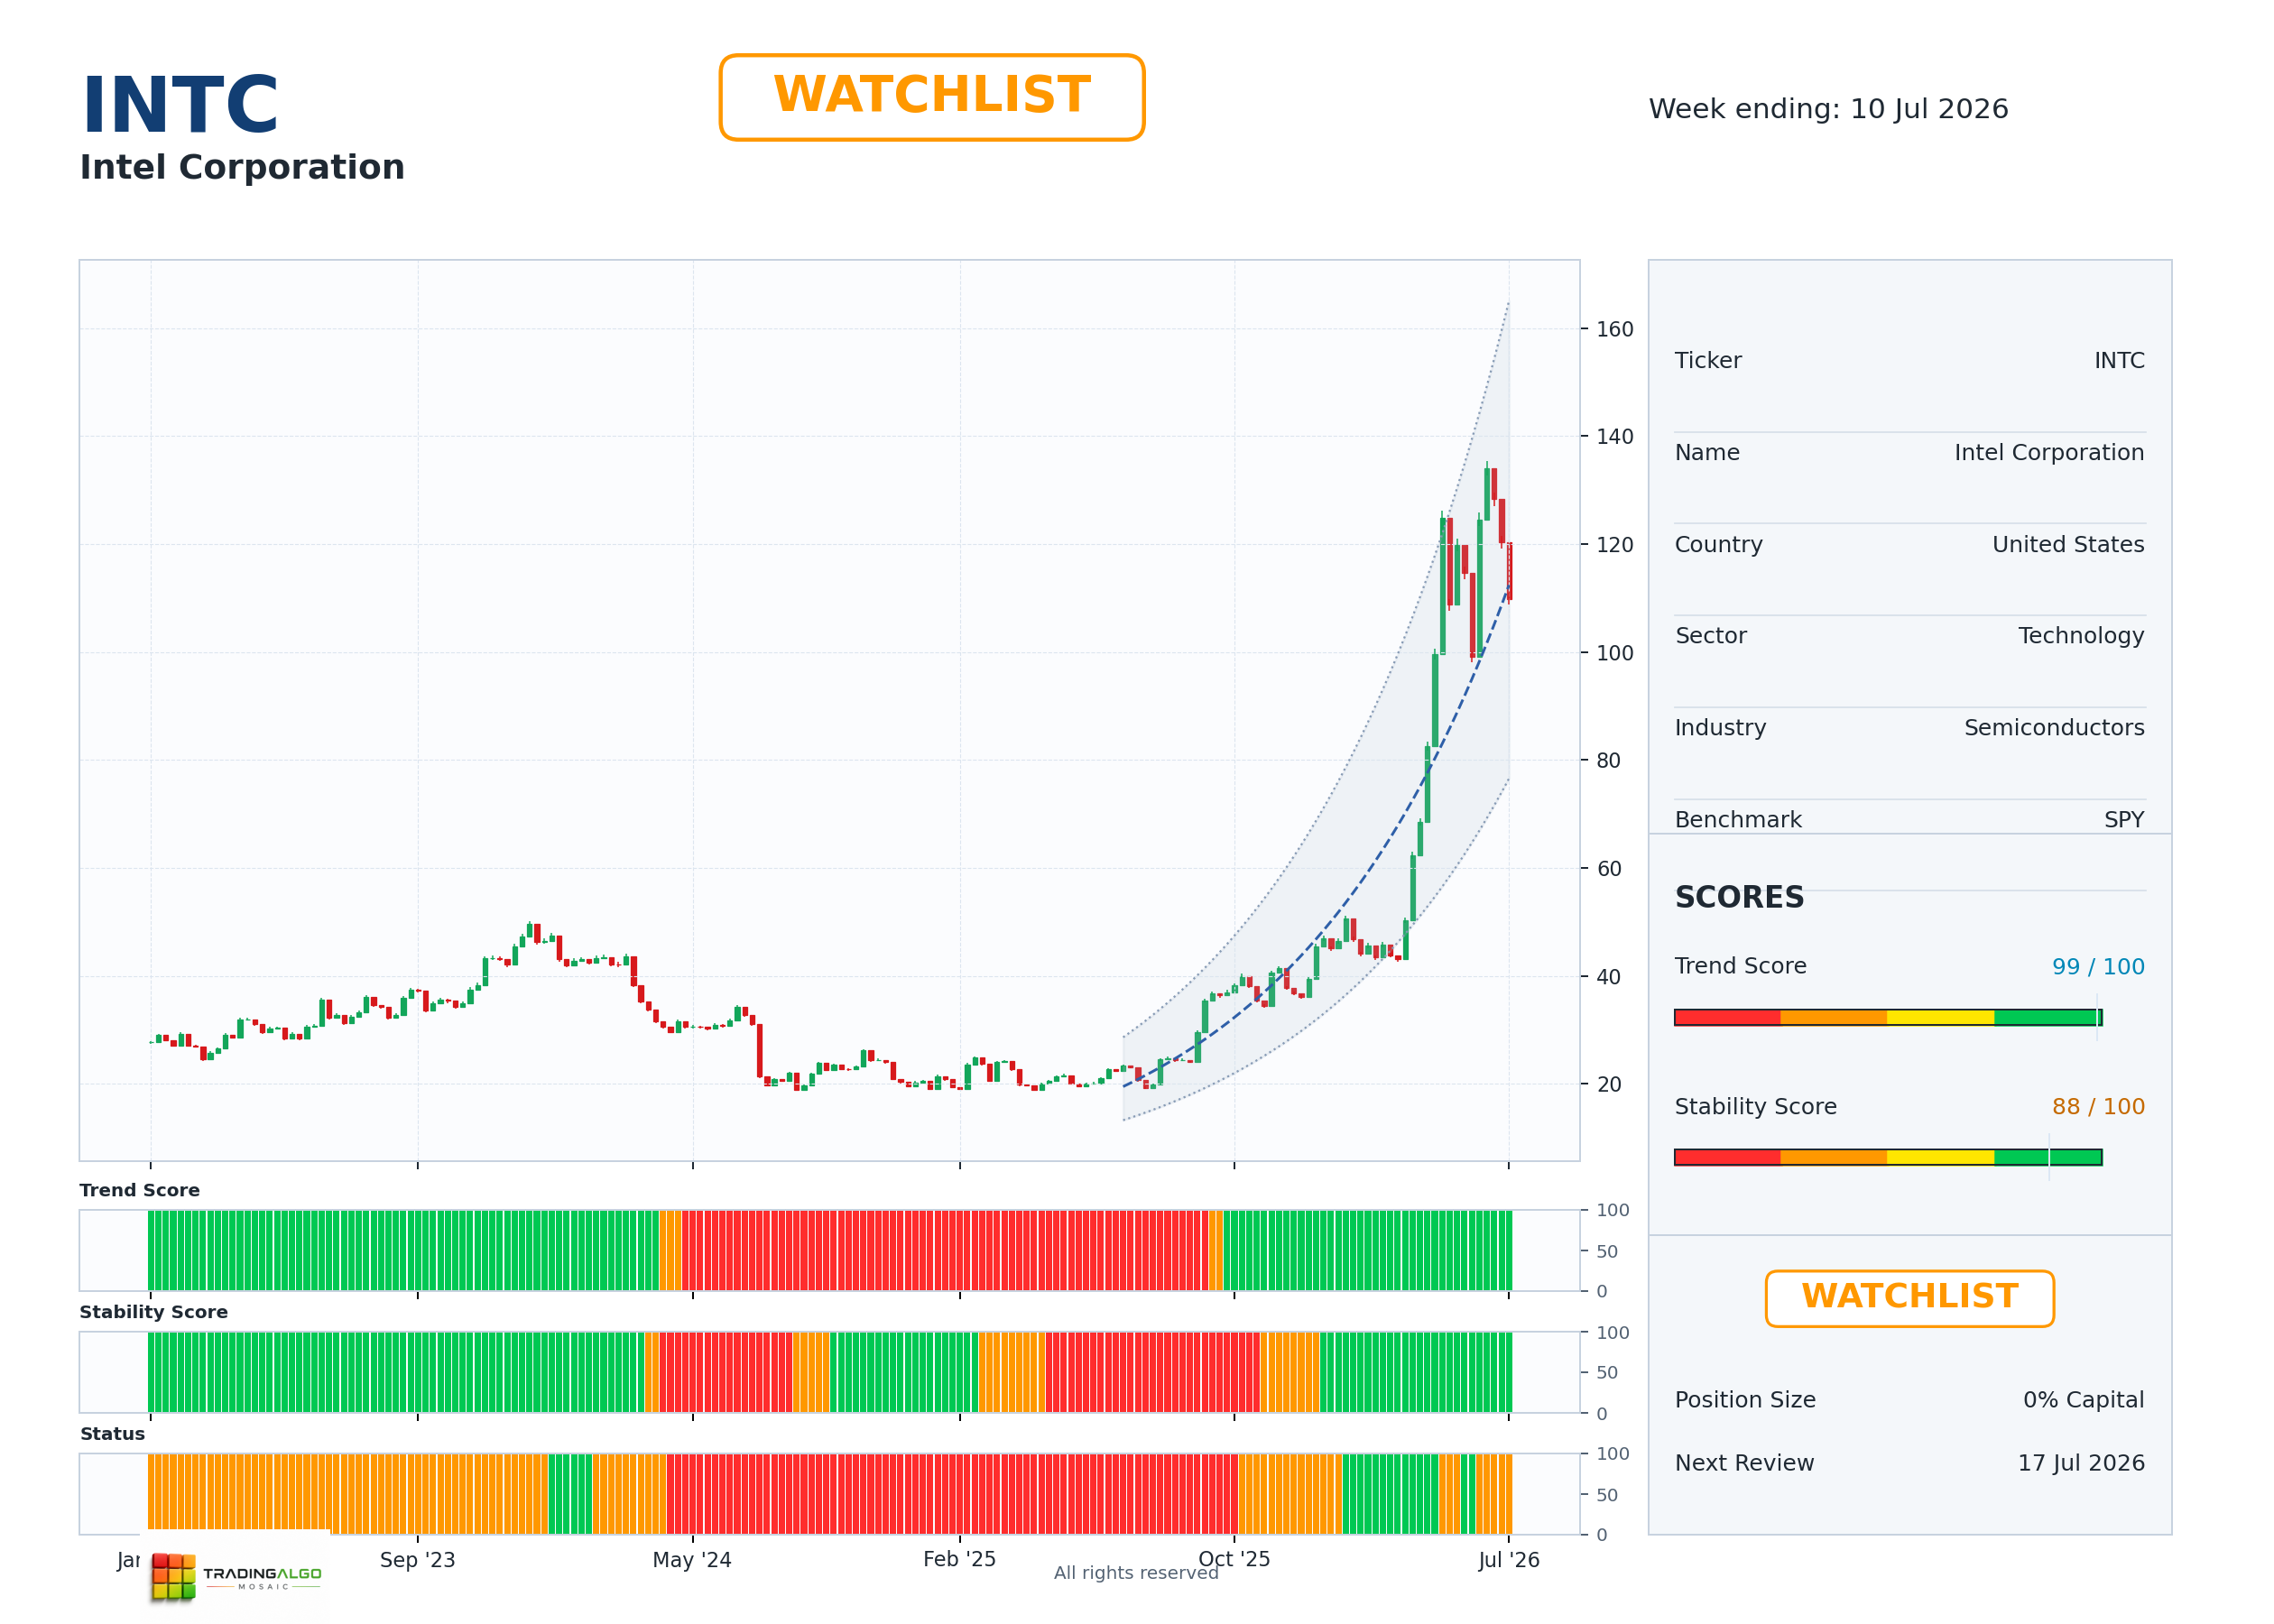The height and width of the screenshot is (1624, 2274).
Task: Click the 'Next Review' label
Action: (x=1744, y=1463)
